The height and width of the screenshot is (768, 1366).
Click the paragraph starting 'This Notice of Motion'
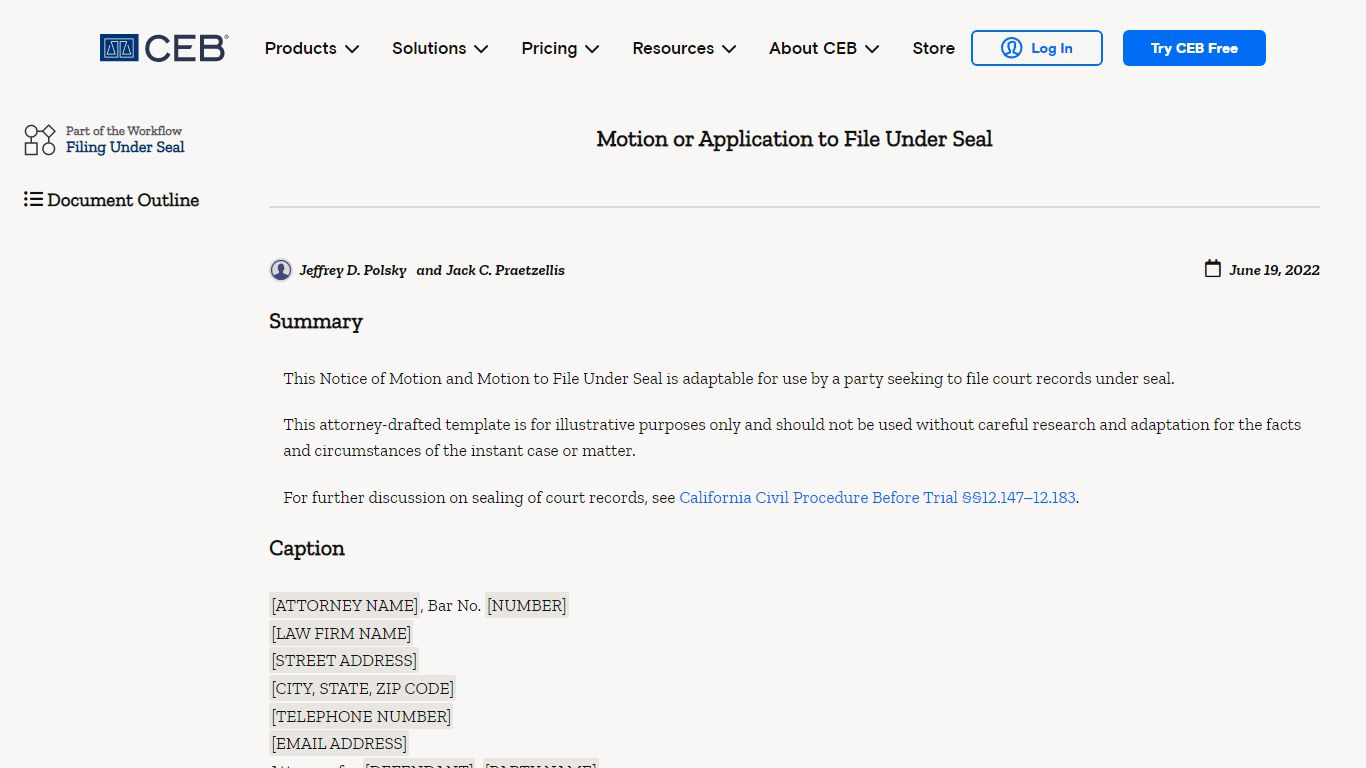[x=729, y=378]
